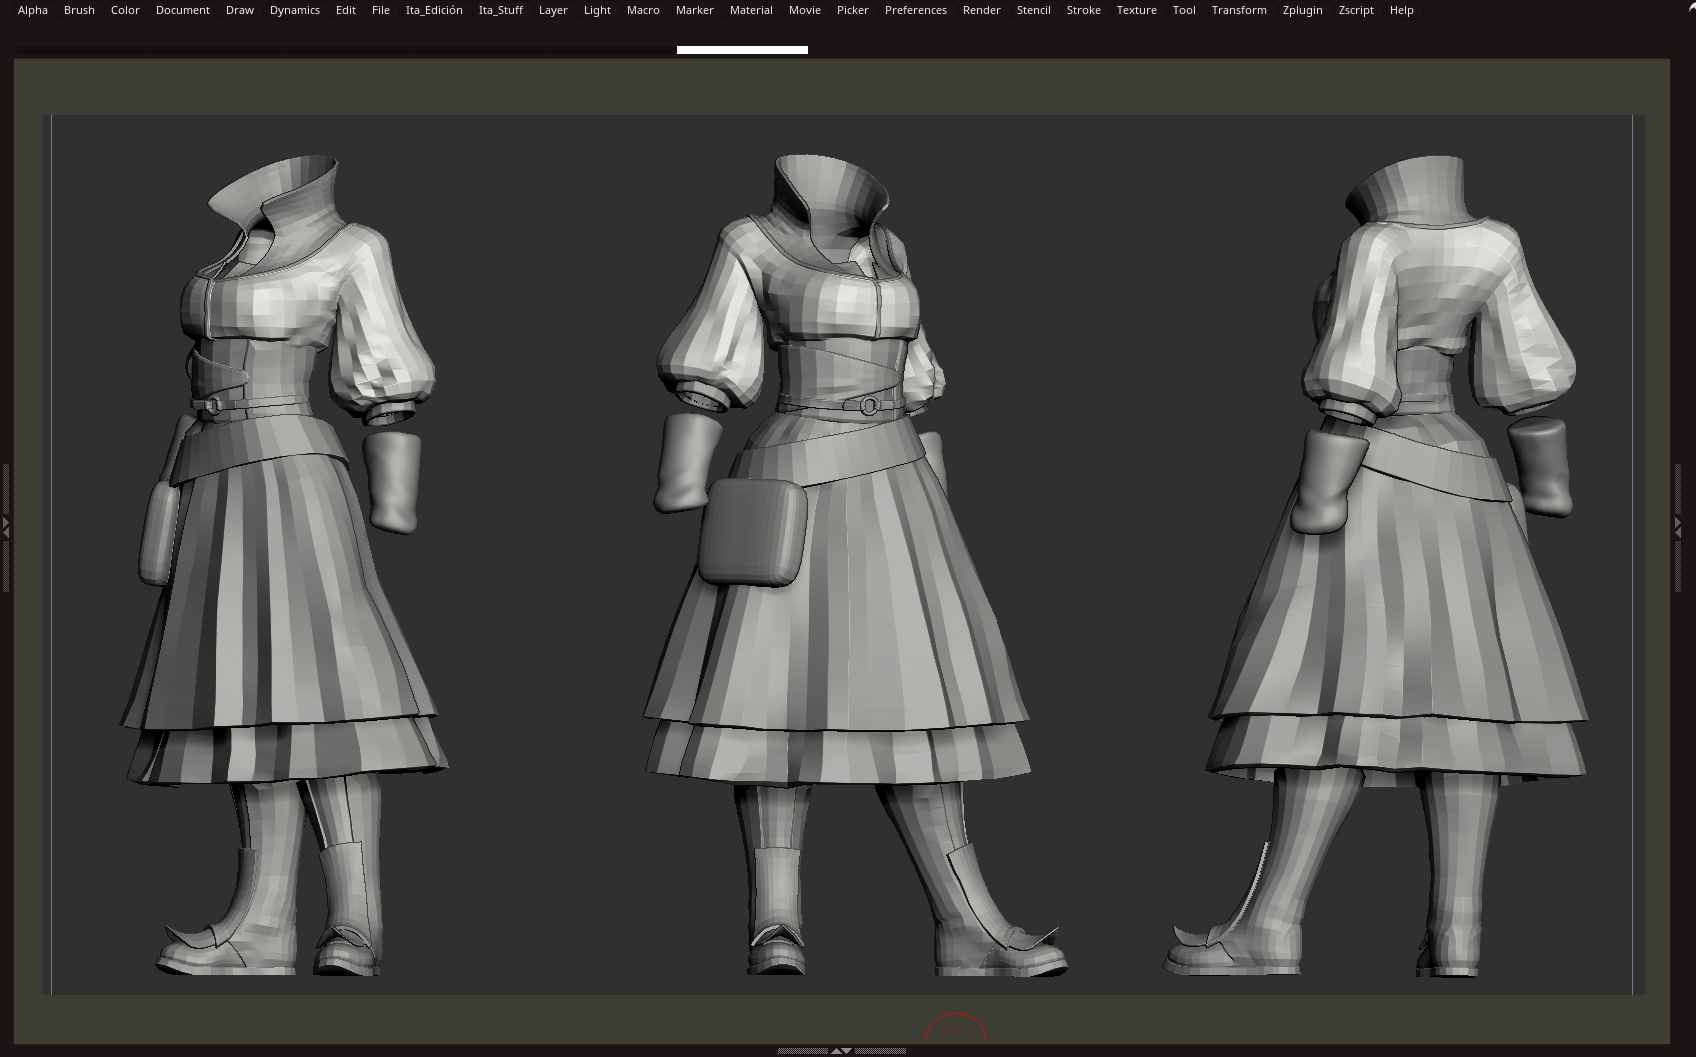Screen dimensions: 1696x1057
Task: Open the Brush menu
Action: 79,10
